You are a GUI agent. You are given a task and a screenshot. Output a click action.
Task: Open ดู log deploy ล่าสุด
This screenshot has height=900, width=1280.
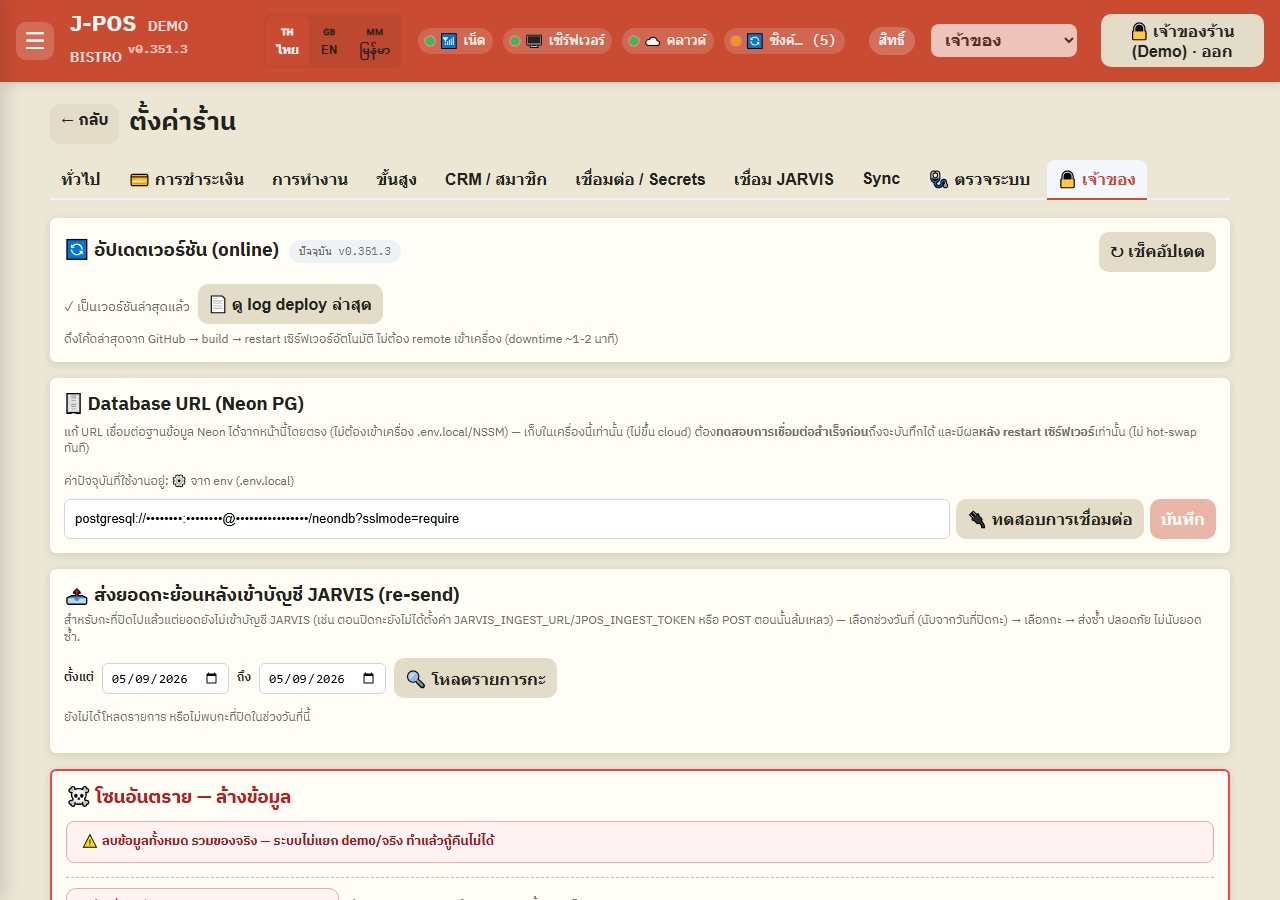point(290,304)
